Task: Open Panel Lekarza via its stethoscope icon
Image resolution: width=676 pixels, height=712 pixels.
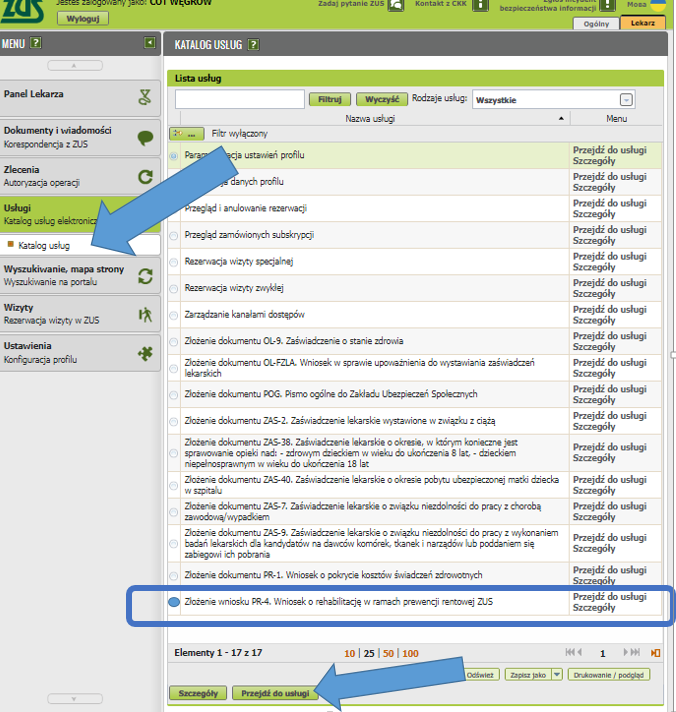Action: [x=145, y=98]
